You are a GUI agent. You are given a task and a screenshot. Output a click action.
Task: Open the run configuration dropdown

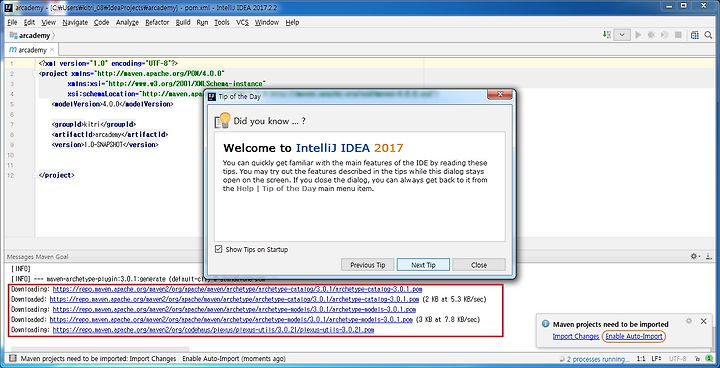tap(622, 35)
